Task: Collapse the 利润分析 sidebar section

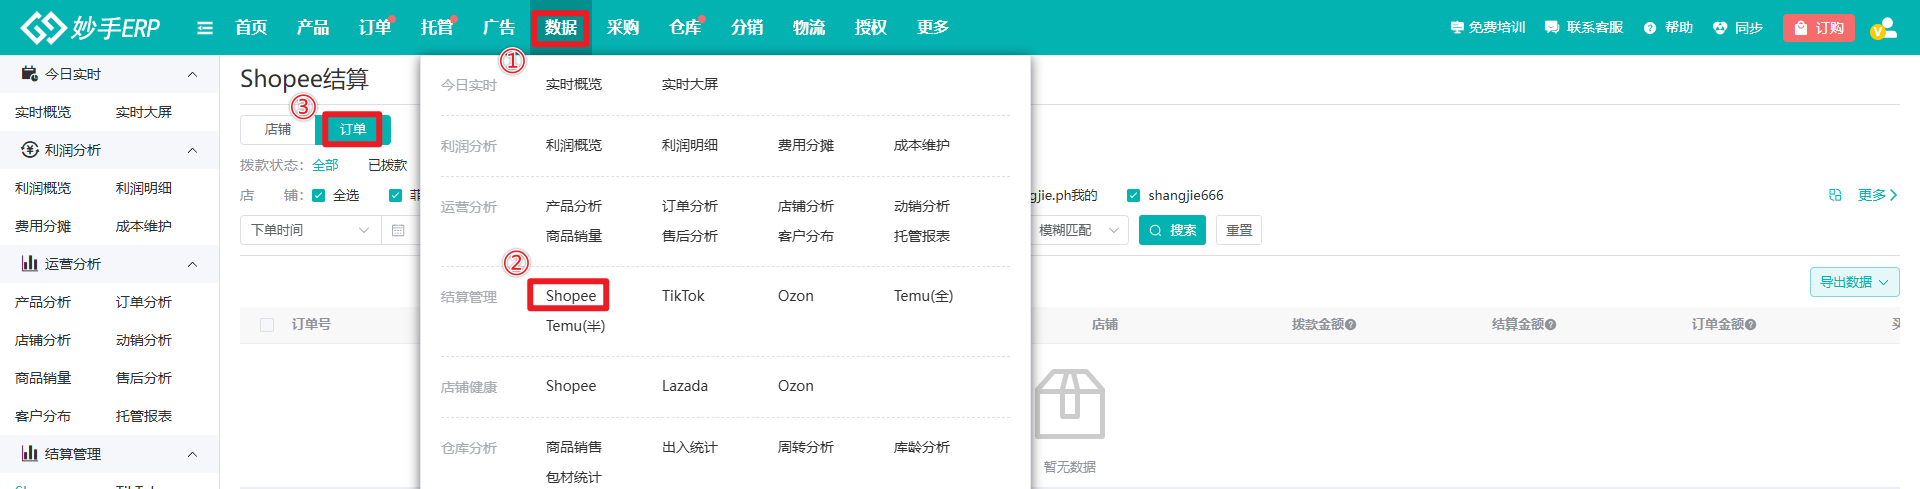Action: click(x=192, y=150)
